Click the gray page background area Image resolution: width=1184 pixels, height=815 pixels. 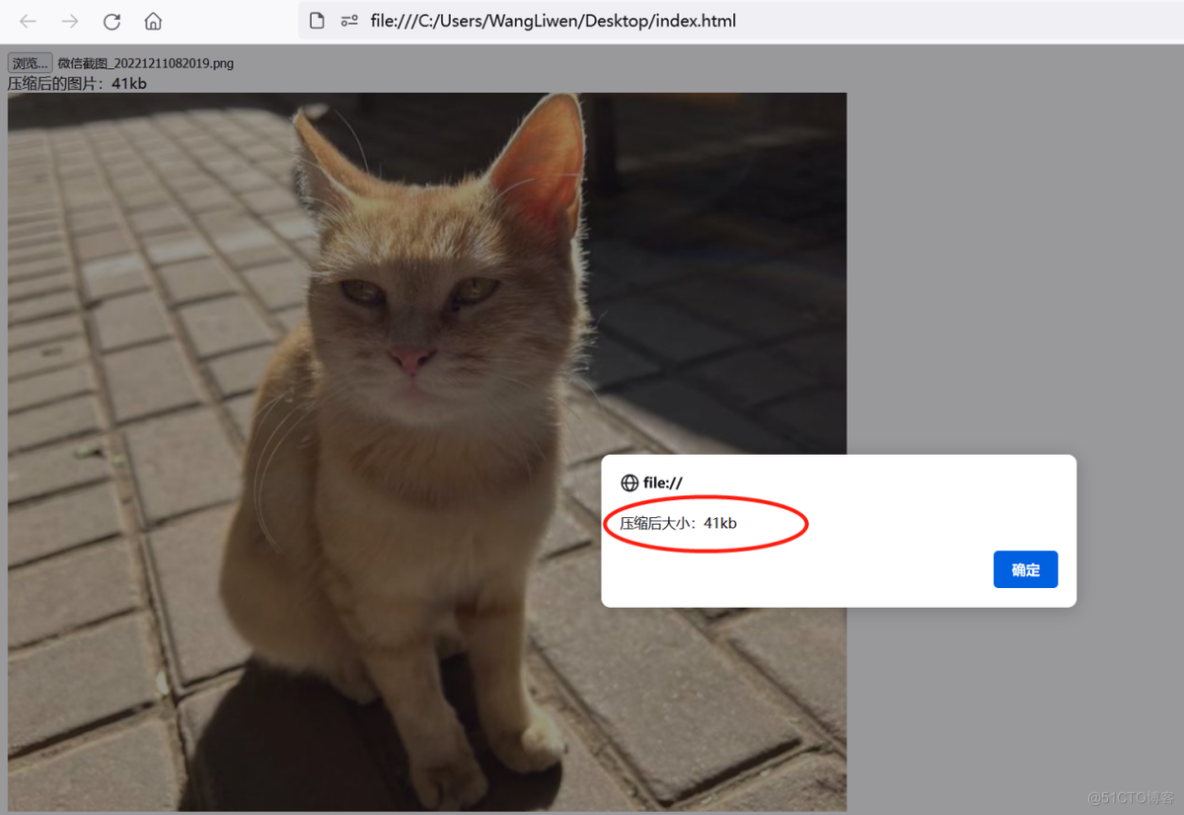[x=1000, y=250]
